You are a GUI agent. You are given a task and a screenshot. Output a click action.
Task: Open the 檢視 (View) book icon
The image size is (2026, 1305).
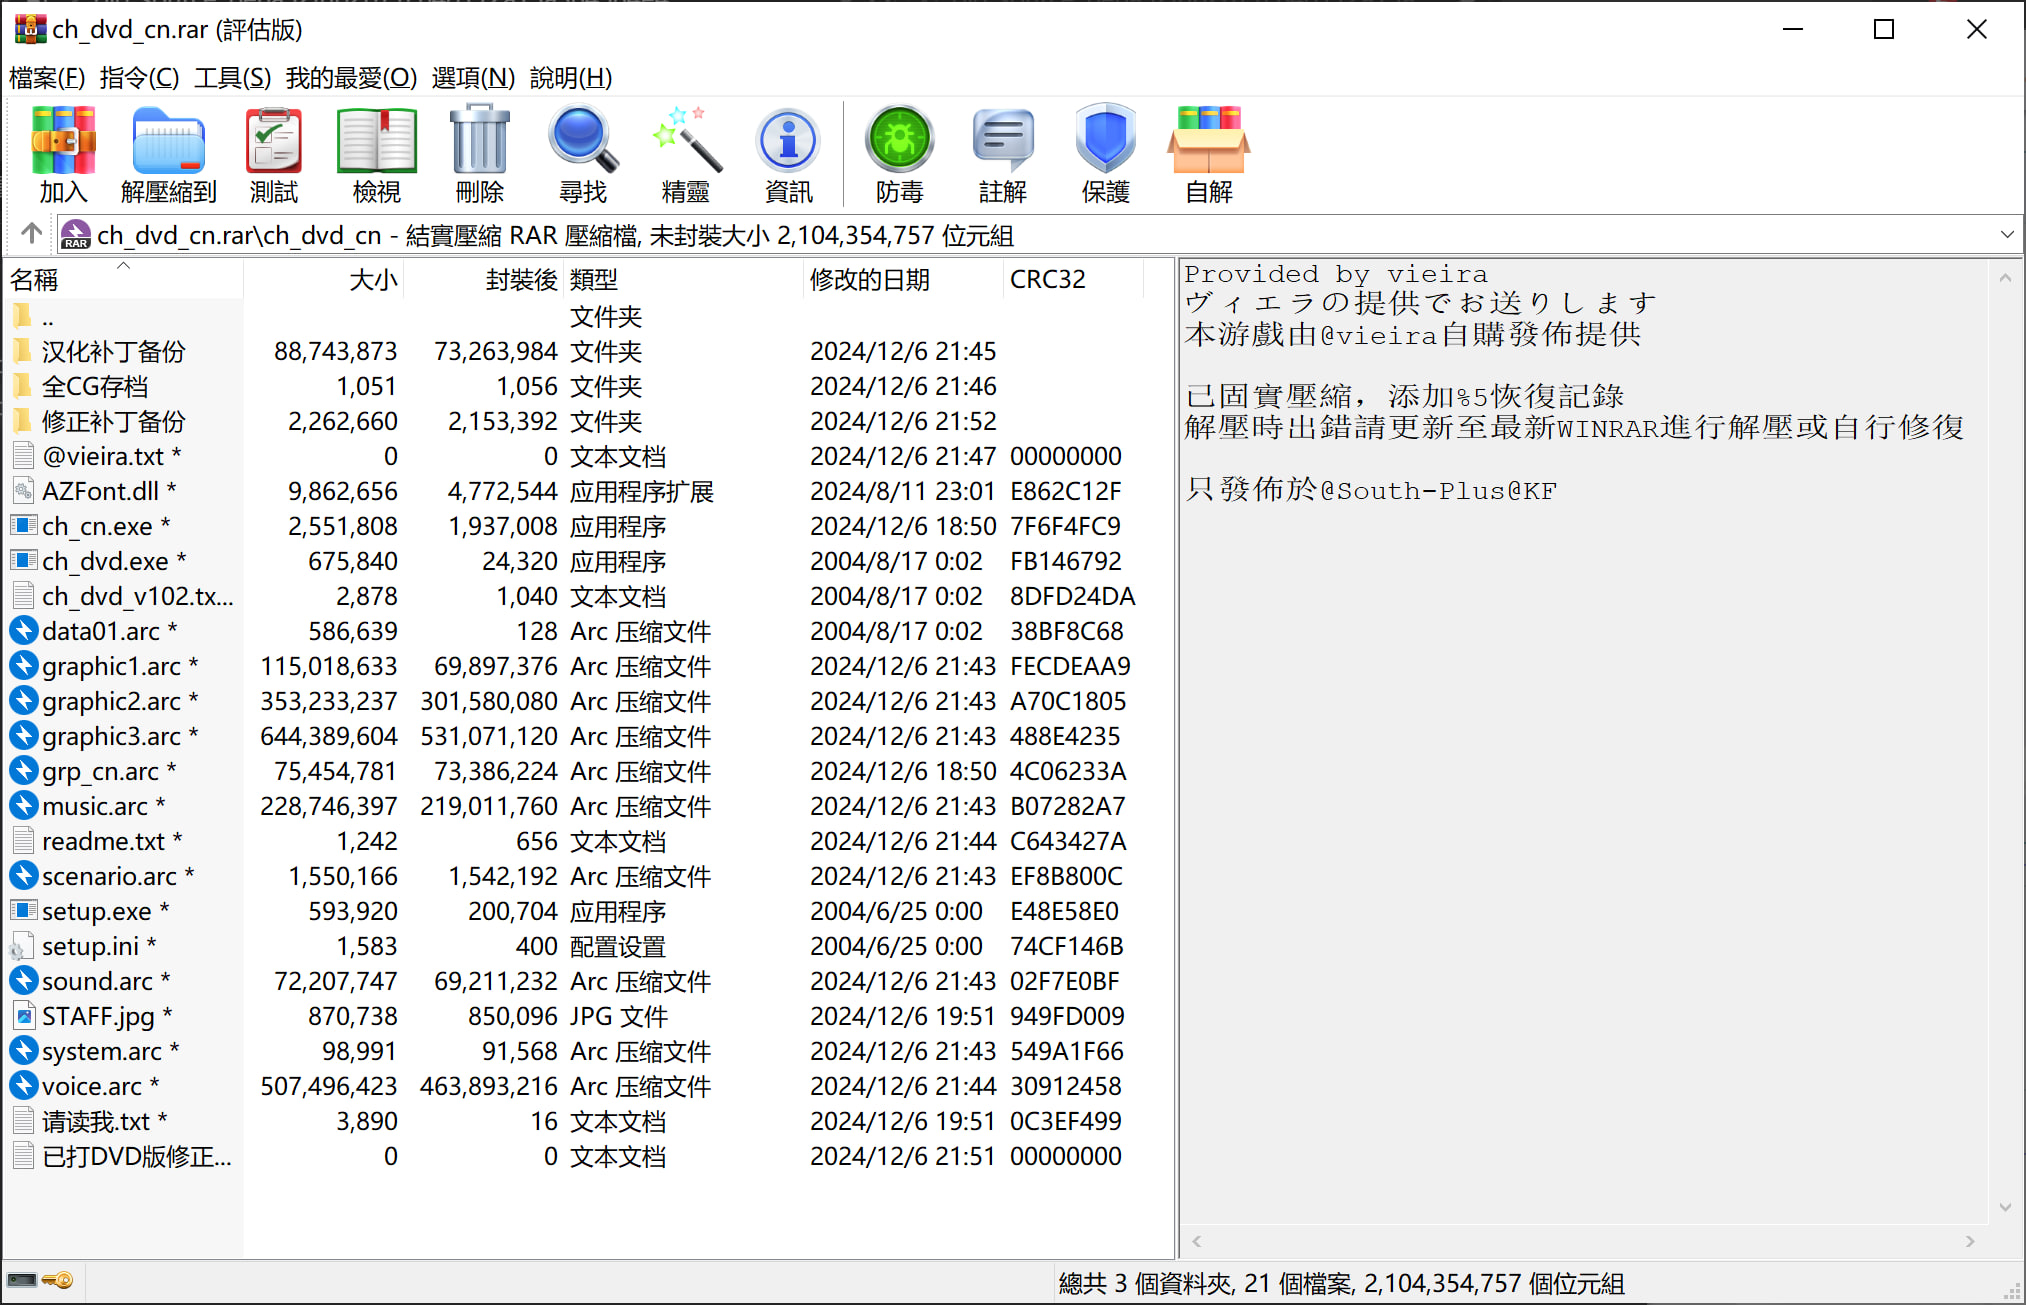tap(376, 154)
